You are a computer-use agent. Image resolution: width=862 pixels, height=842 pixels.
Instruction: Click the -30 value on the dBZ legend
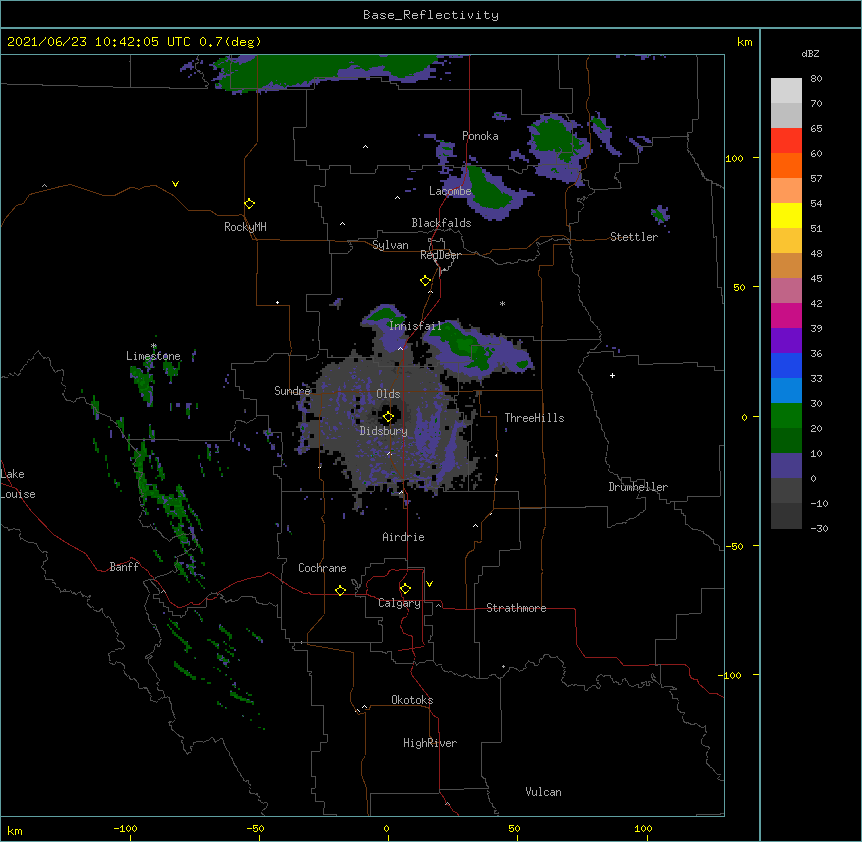coord(819,529)
